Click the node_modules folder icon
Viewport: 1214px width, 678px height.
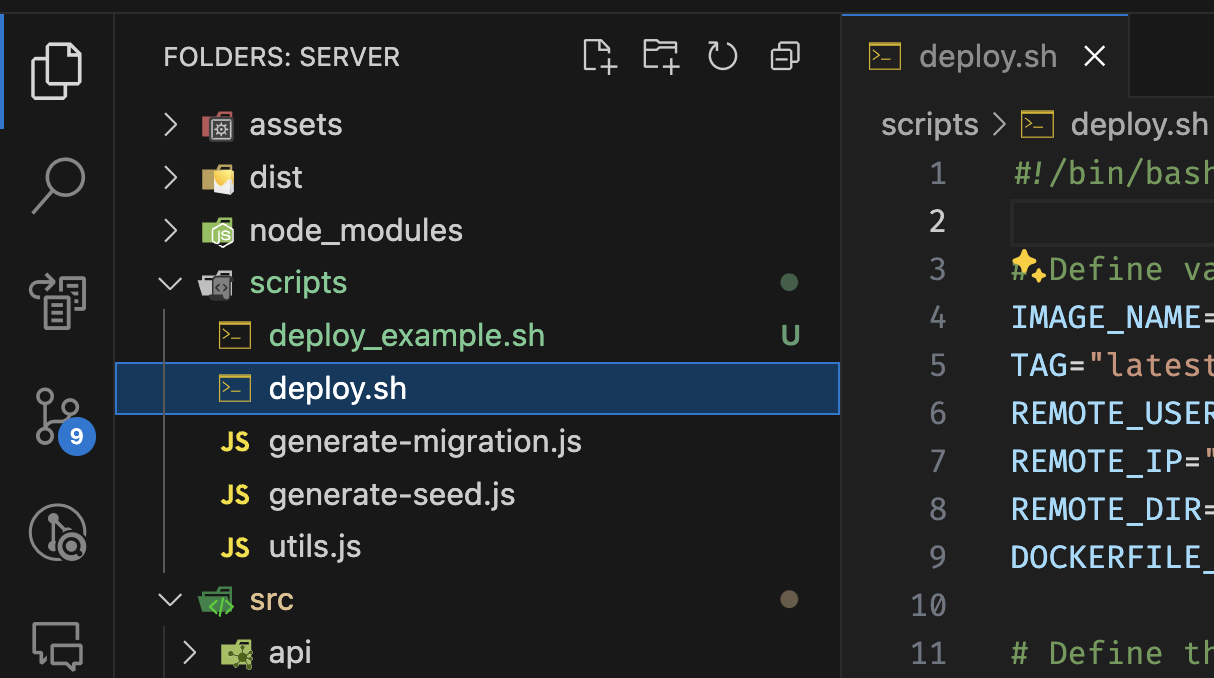point(218,231)
